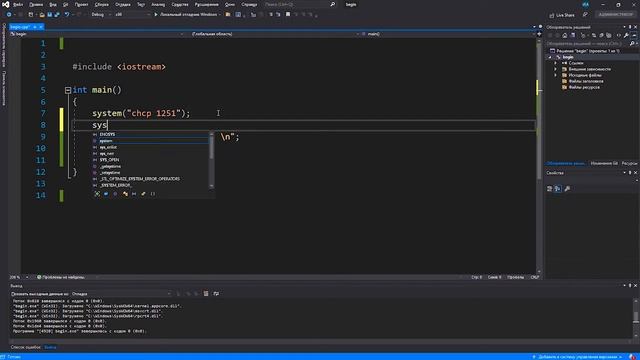Image resolution: width=640 pixels, height=360 pixels.
Task: Click the navigate back arrow icon
Action: pyautogui.click(x=9, y=15)
